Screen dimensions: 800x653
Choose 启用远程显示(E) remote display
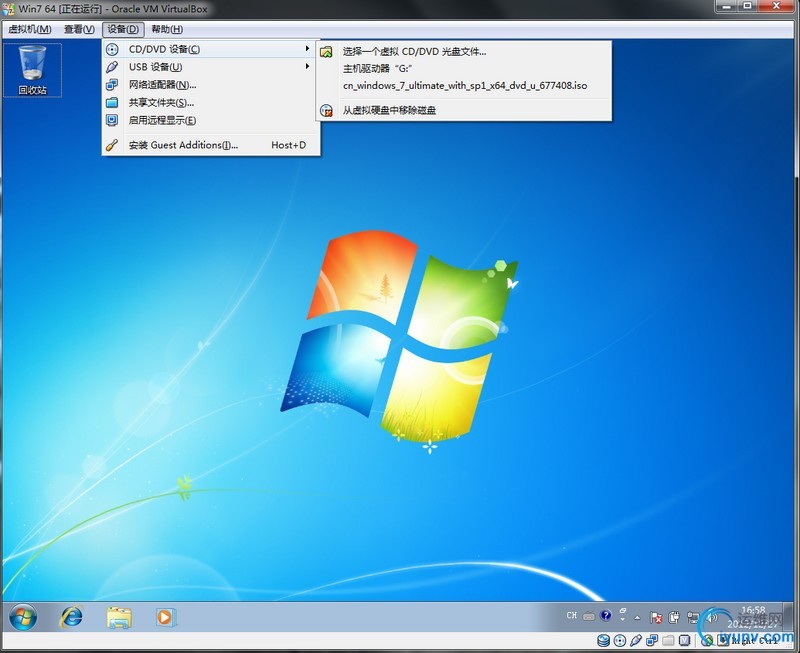click(x=211, y=120)
